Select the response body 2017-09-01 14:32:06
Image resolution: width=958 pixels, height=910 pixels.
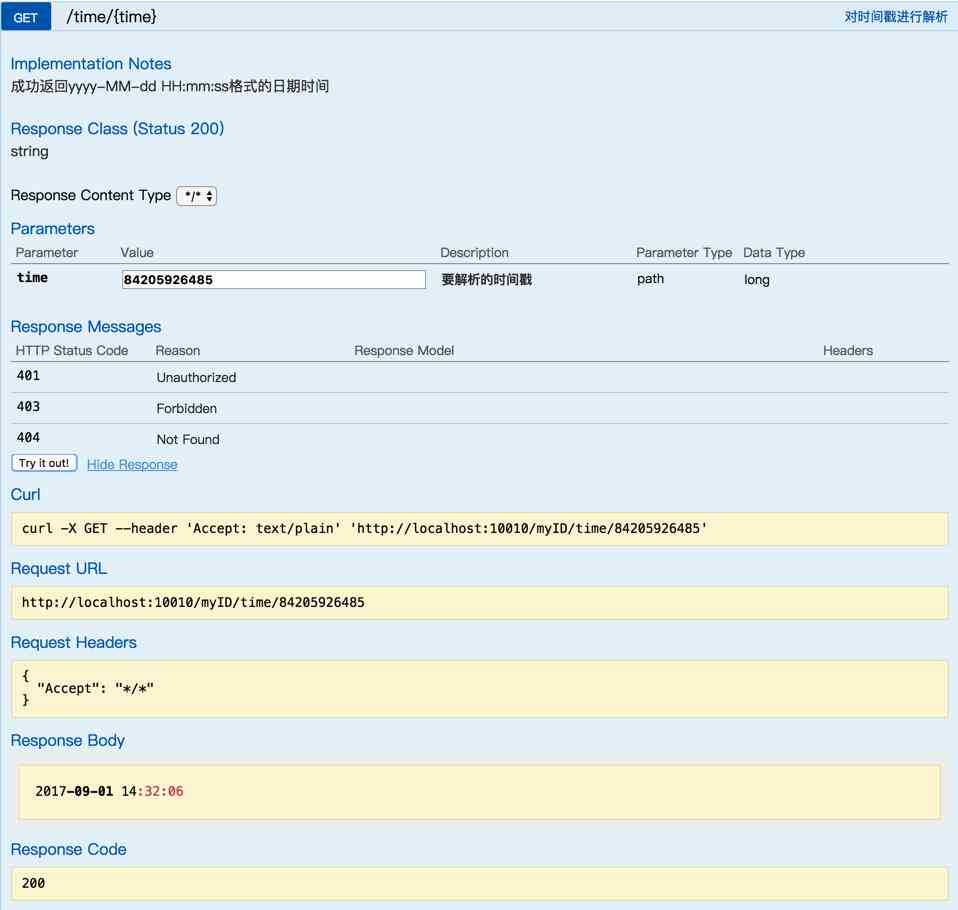[x=109, y=791]
